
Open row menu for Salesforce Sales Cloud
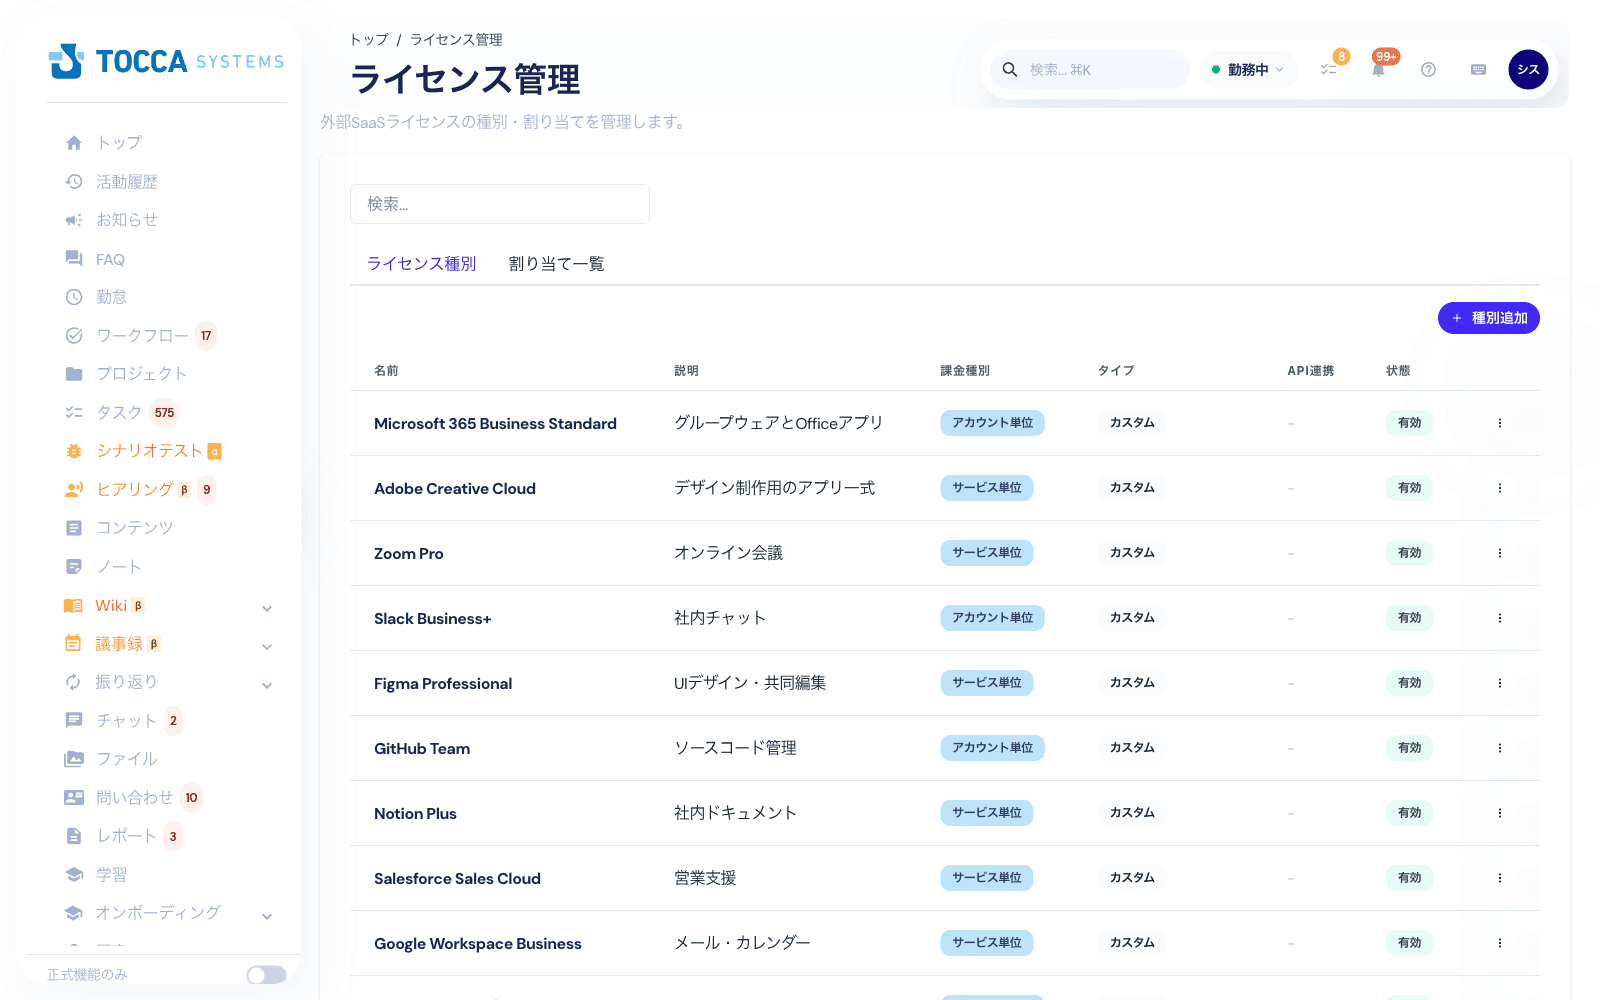pos(1500,878)
